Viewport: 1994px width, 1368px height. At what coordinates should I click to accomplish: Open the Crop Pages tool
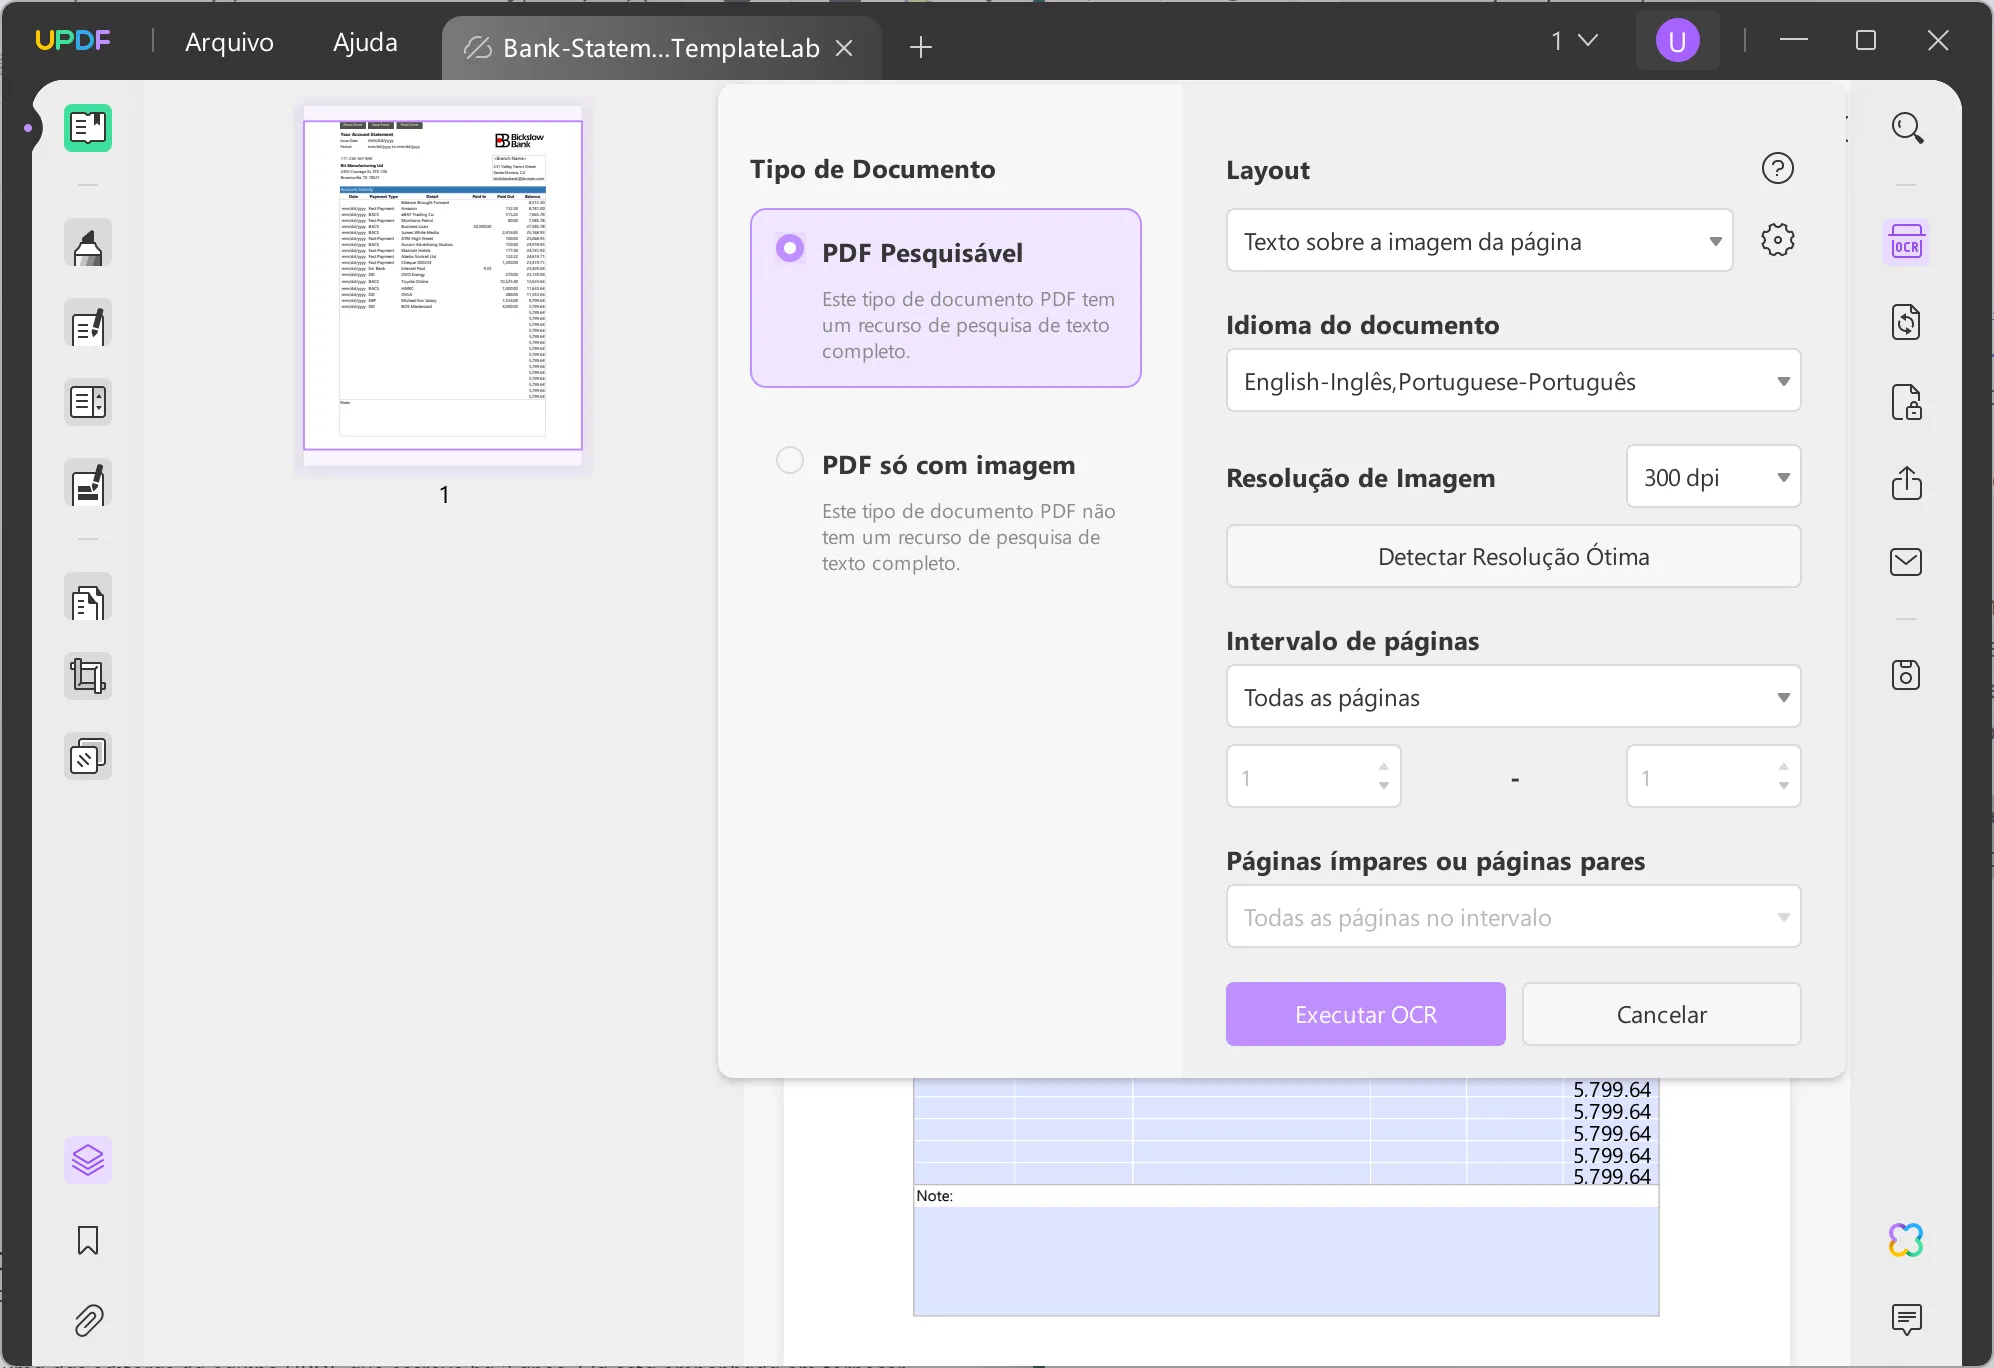click(x=88, y=677)
